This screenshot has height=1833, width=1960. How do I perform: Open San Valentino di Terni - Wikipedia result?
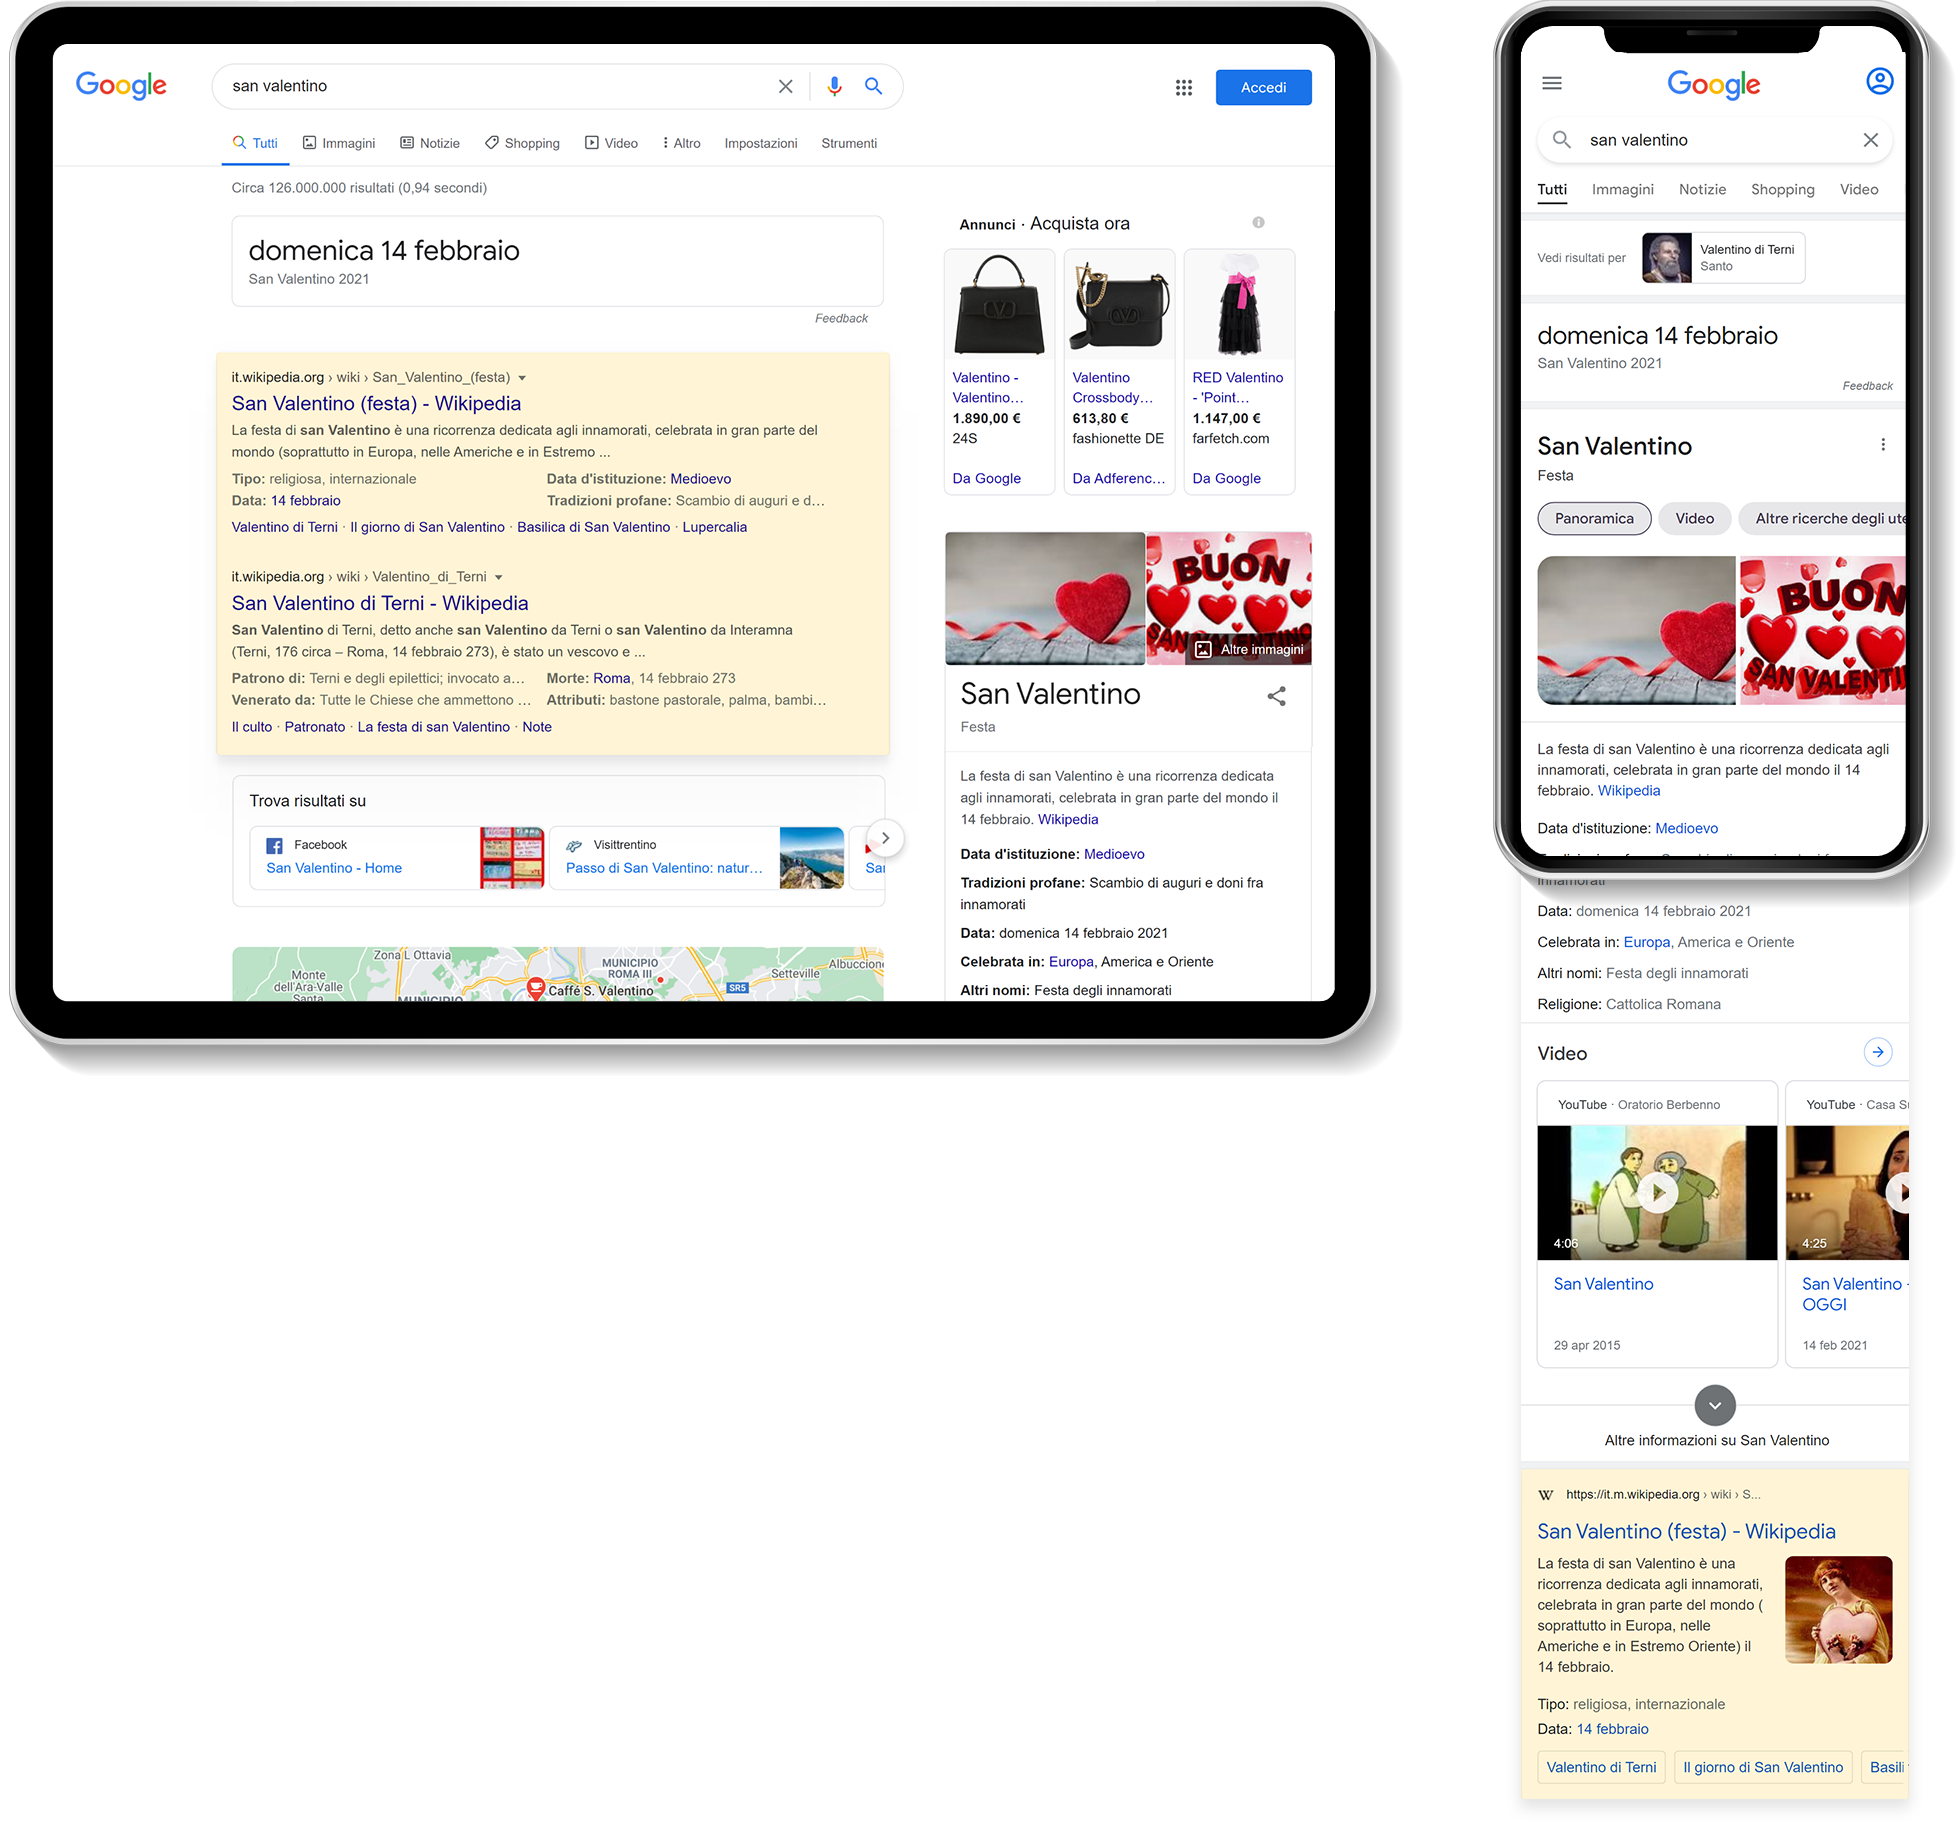[x=380, y=603]
